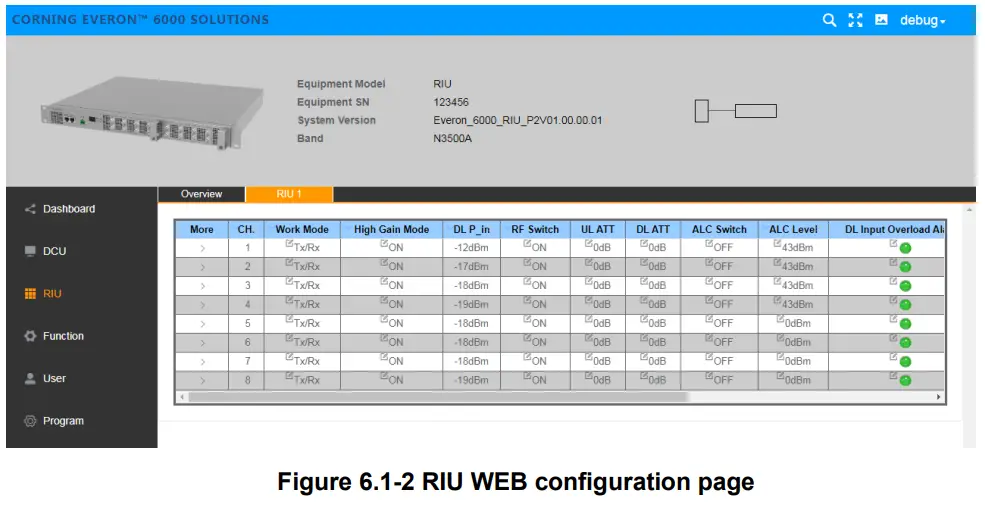This screenshot has width=985, height=506.
Task: Click the Work Mode column header
Action: 302,229
